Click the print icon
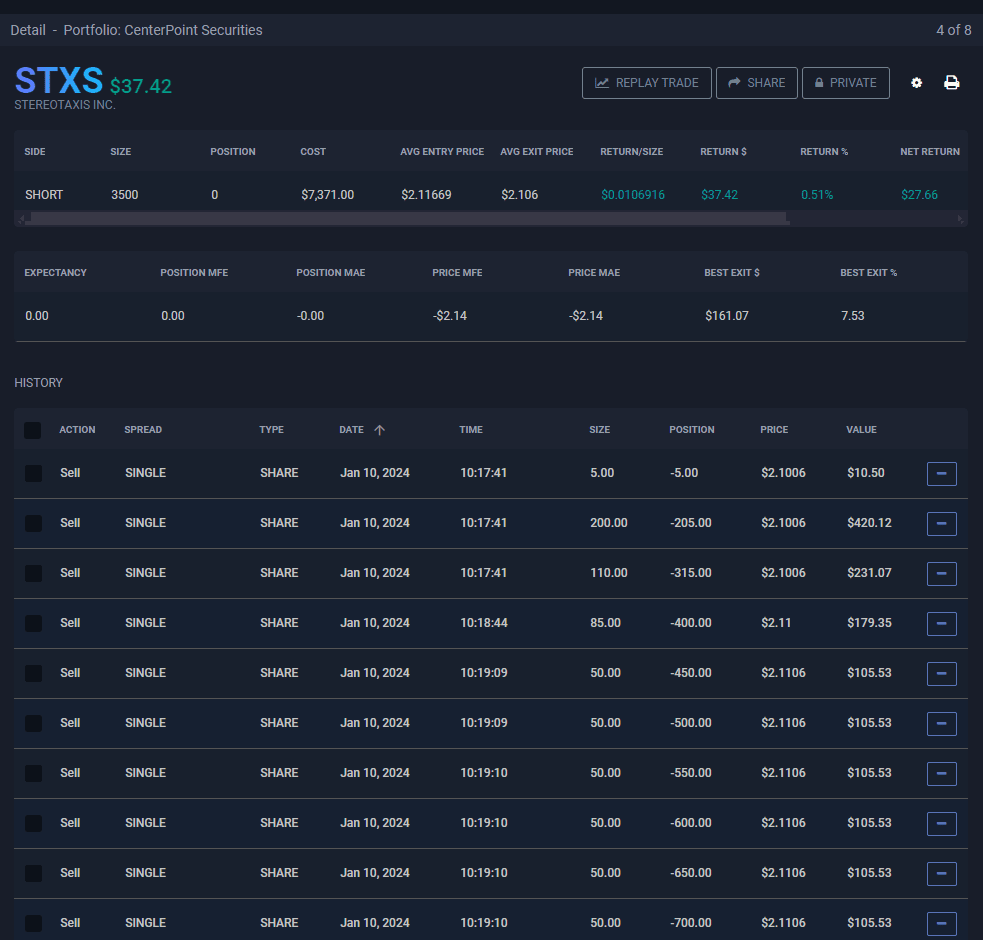983x940 pixels. click(x=952, y=83)
